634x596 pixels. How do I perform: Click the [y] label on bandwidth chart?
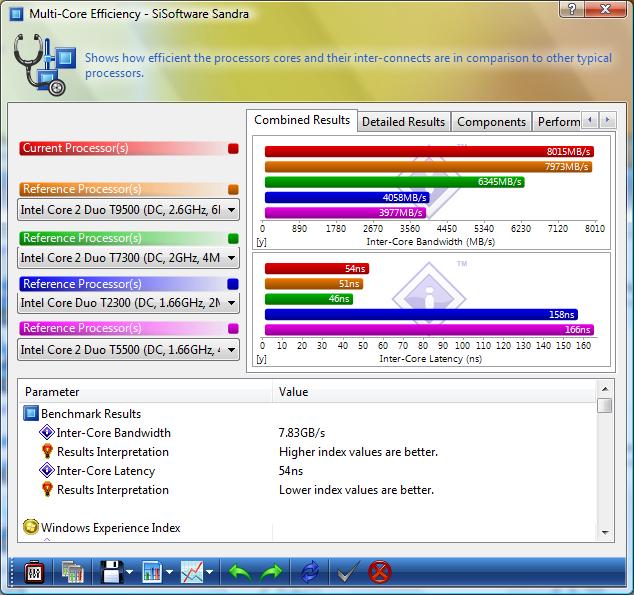tap(262, 242)
